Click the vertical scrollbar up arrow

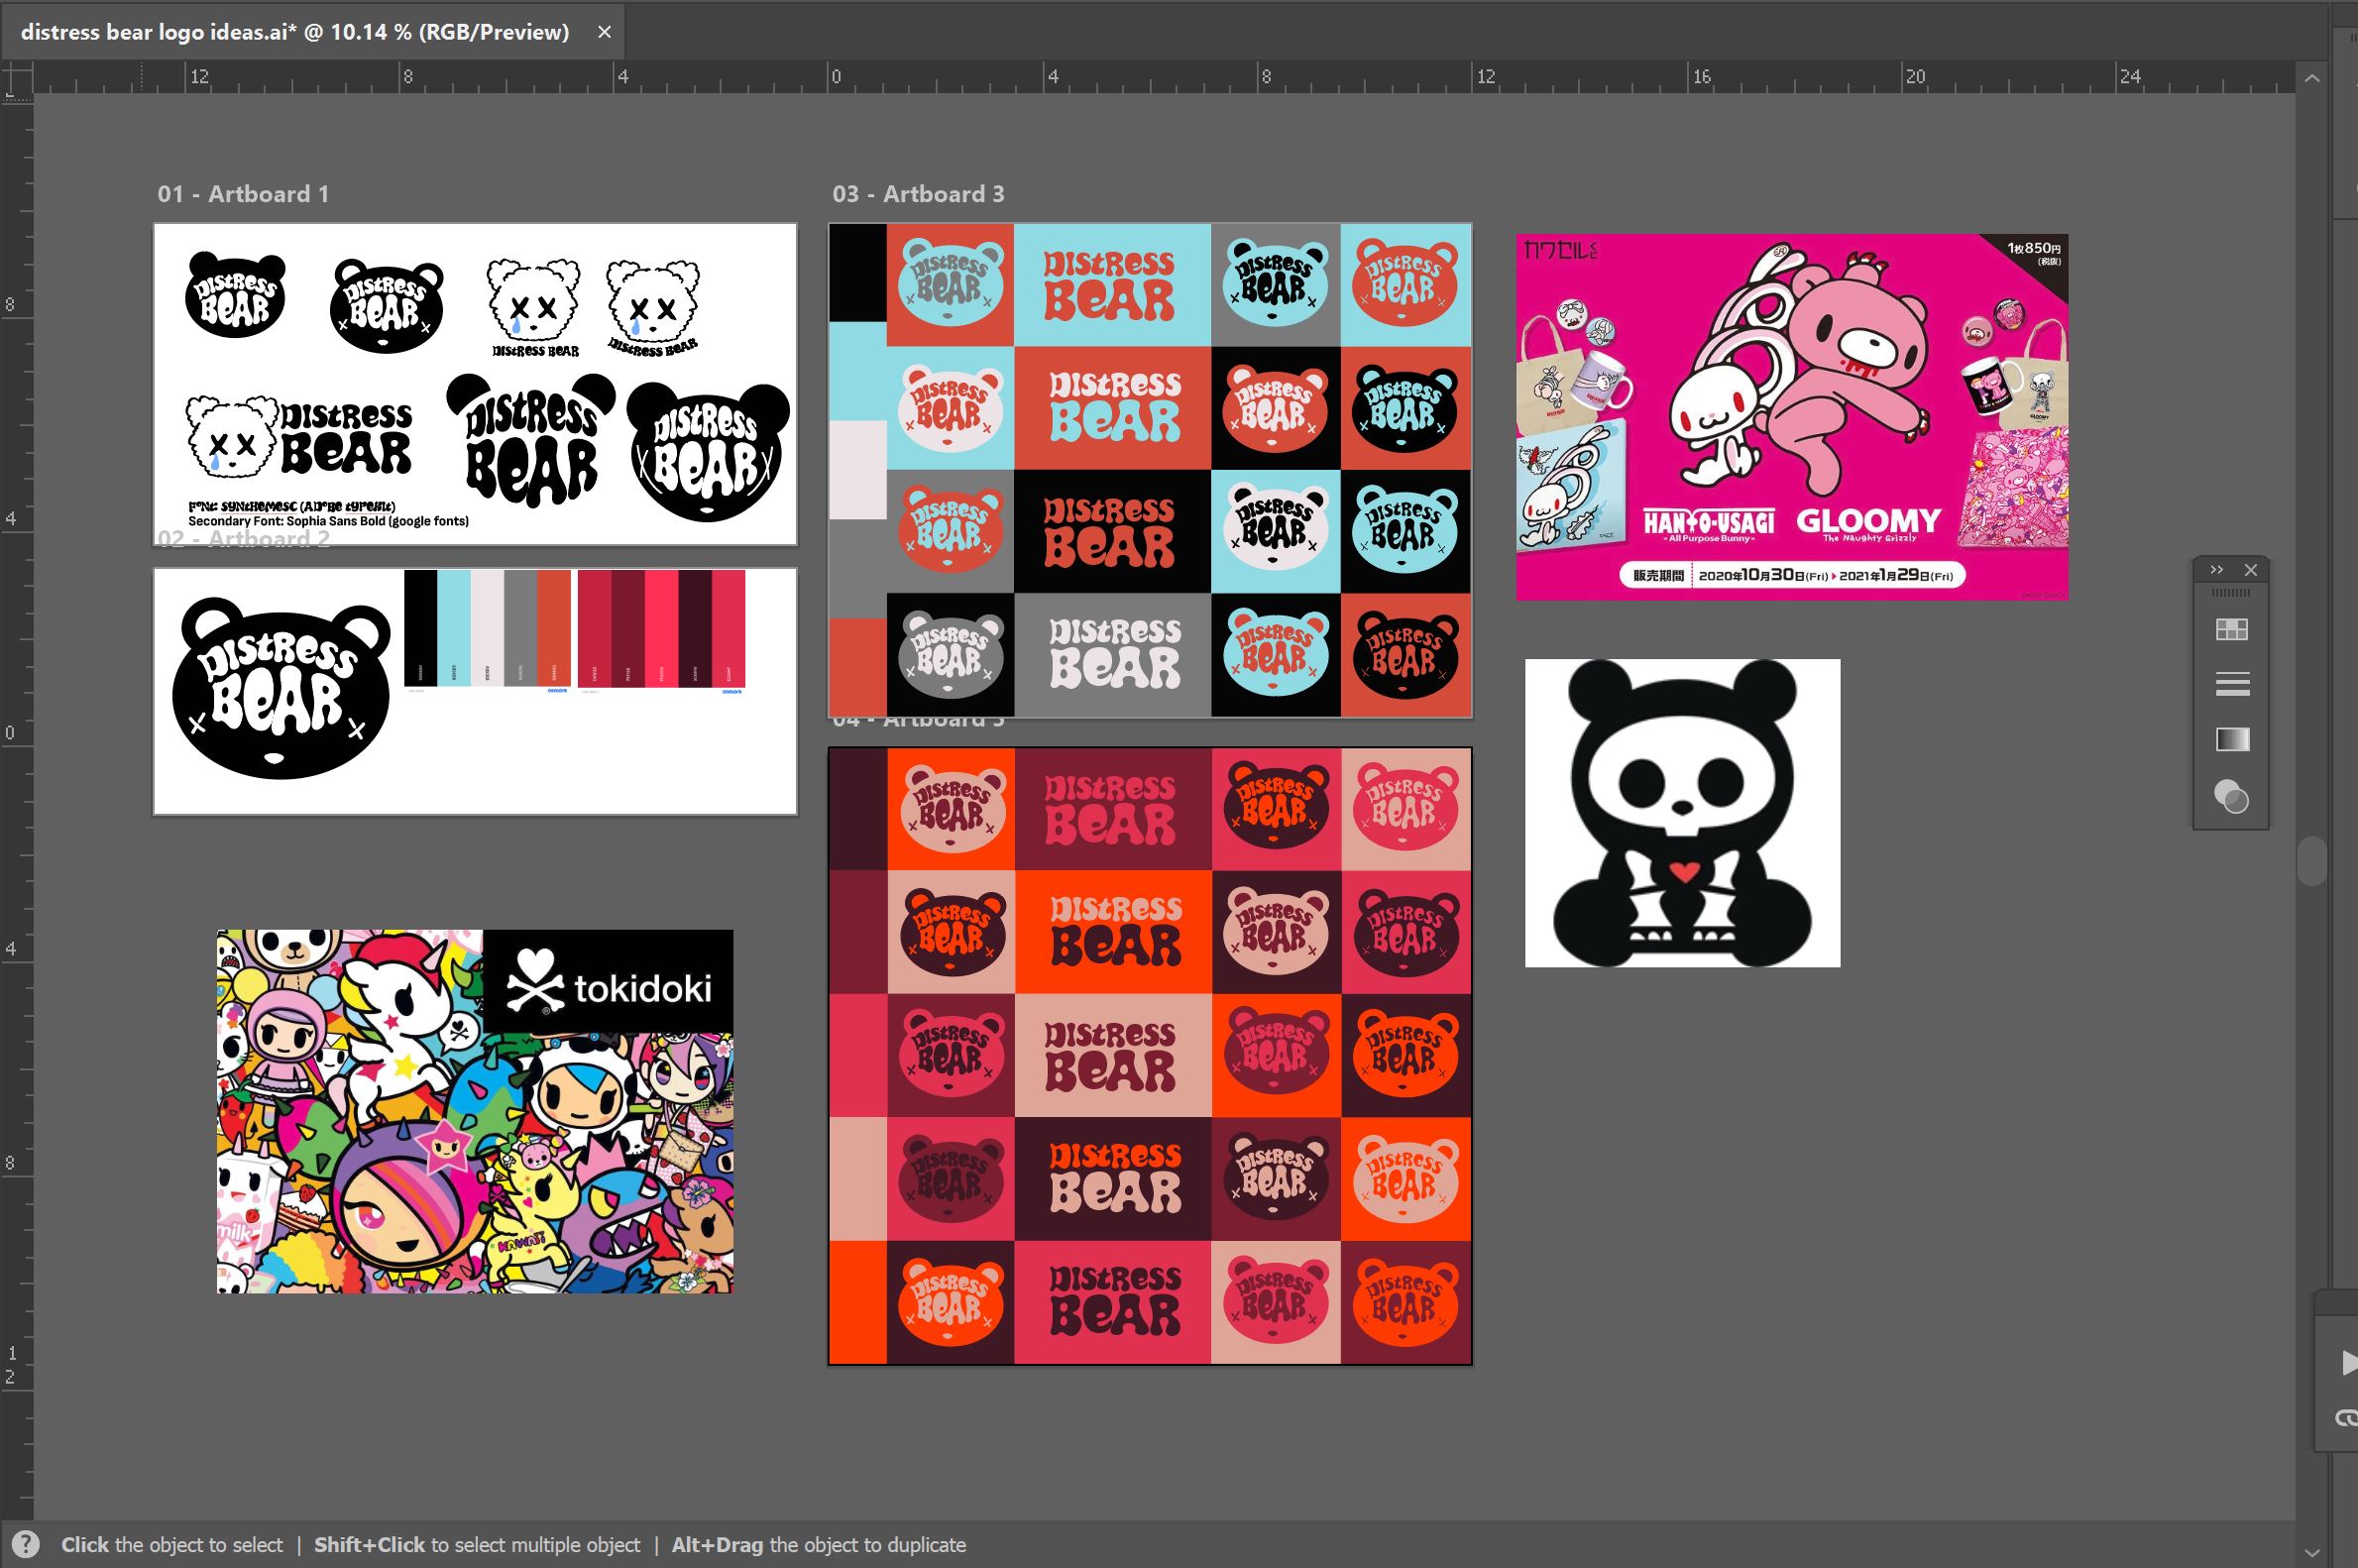coord(2312,78)
